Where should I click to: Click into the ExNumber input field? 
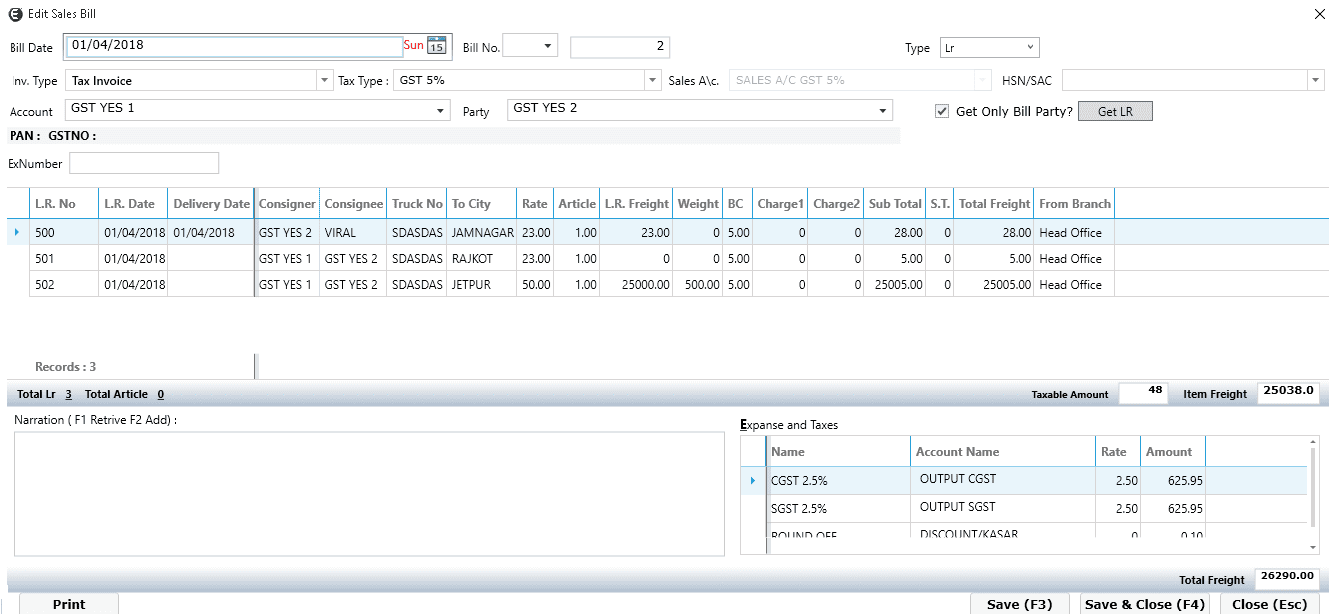click(x=144, y=163)
